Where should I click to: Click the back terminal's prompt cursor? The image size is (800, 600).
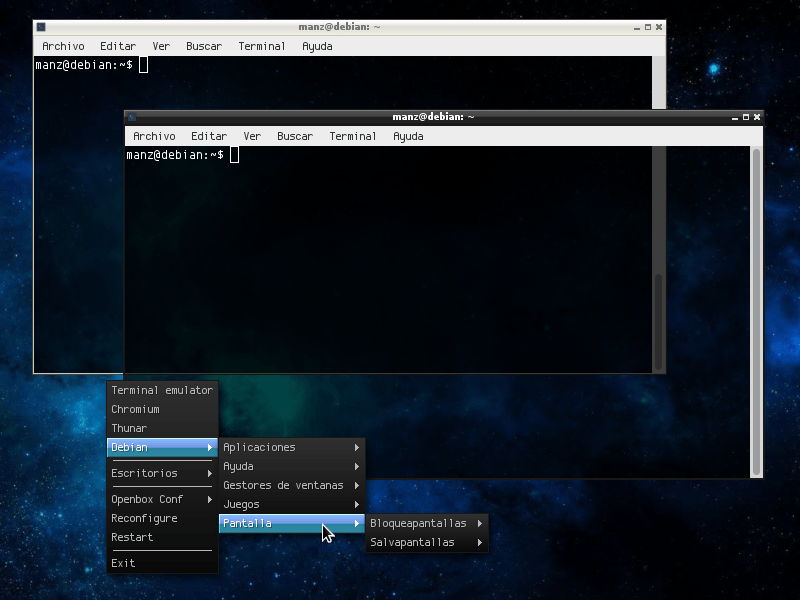coord(143,65)
